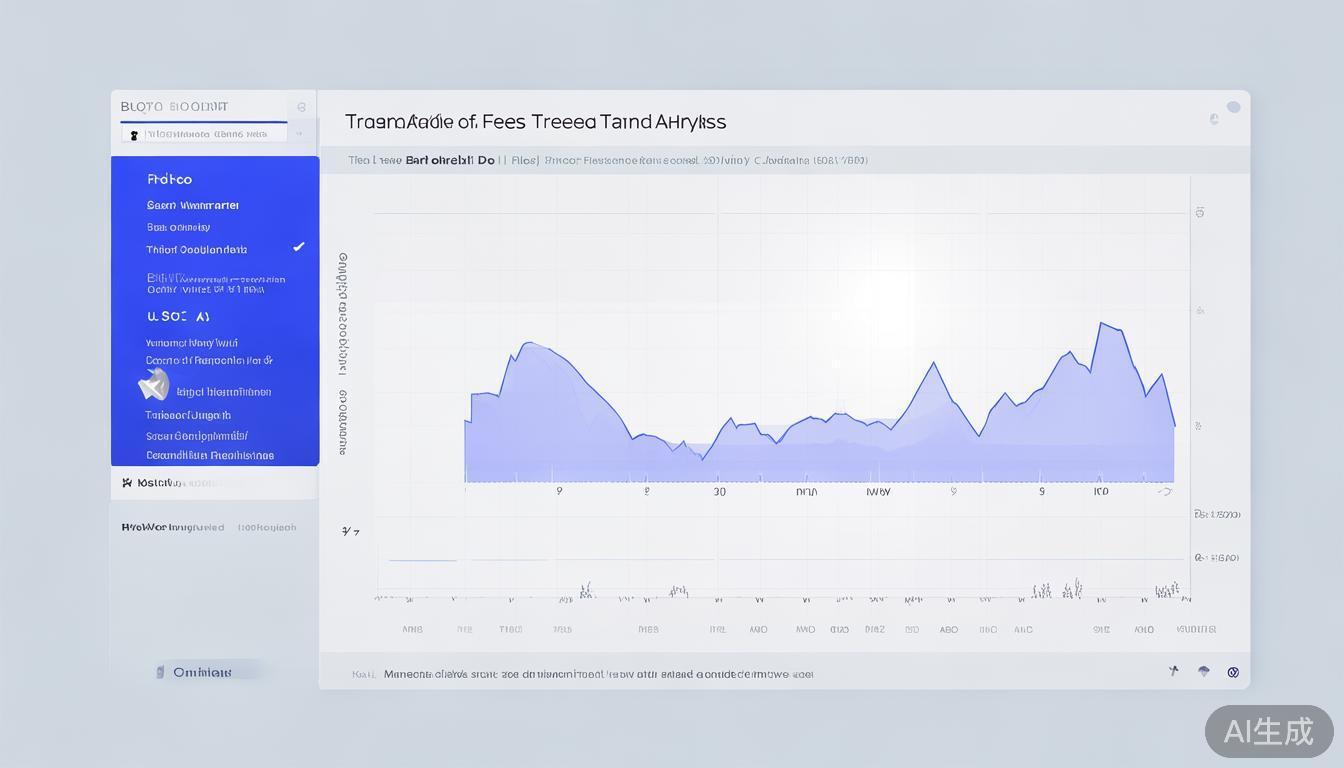Select 'Saern Wwnnrarter' in the blue sidebar menu
The width and height of the screenshot is (1344, 768).
coord(193,205)
